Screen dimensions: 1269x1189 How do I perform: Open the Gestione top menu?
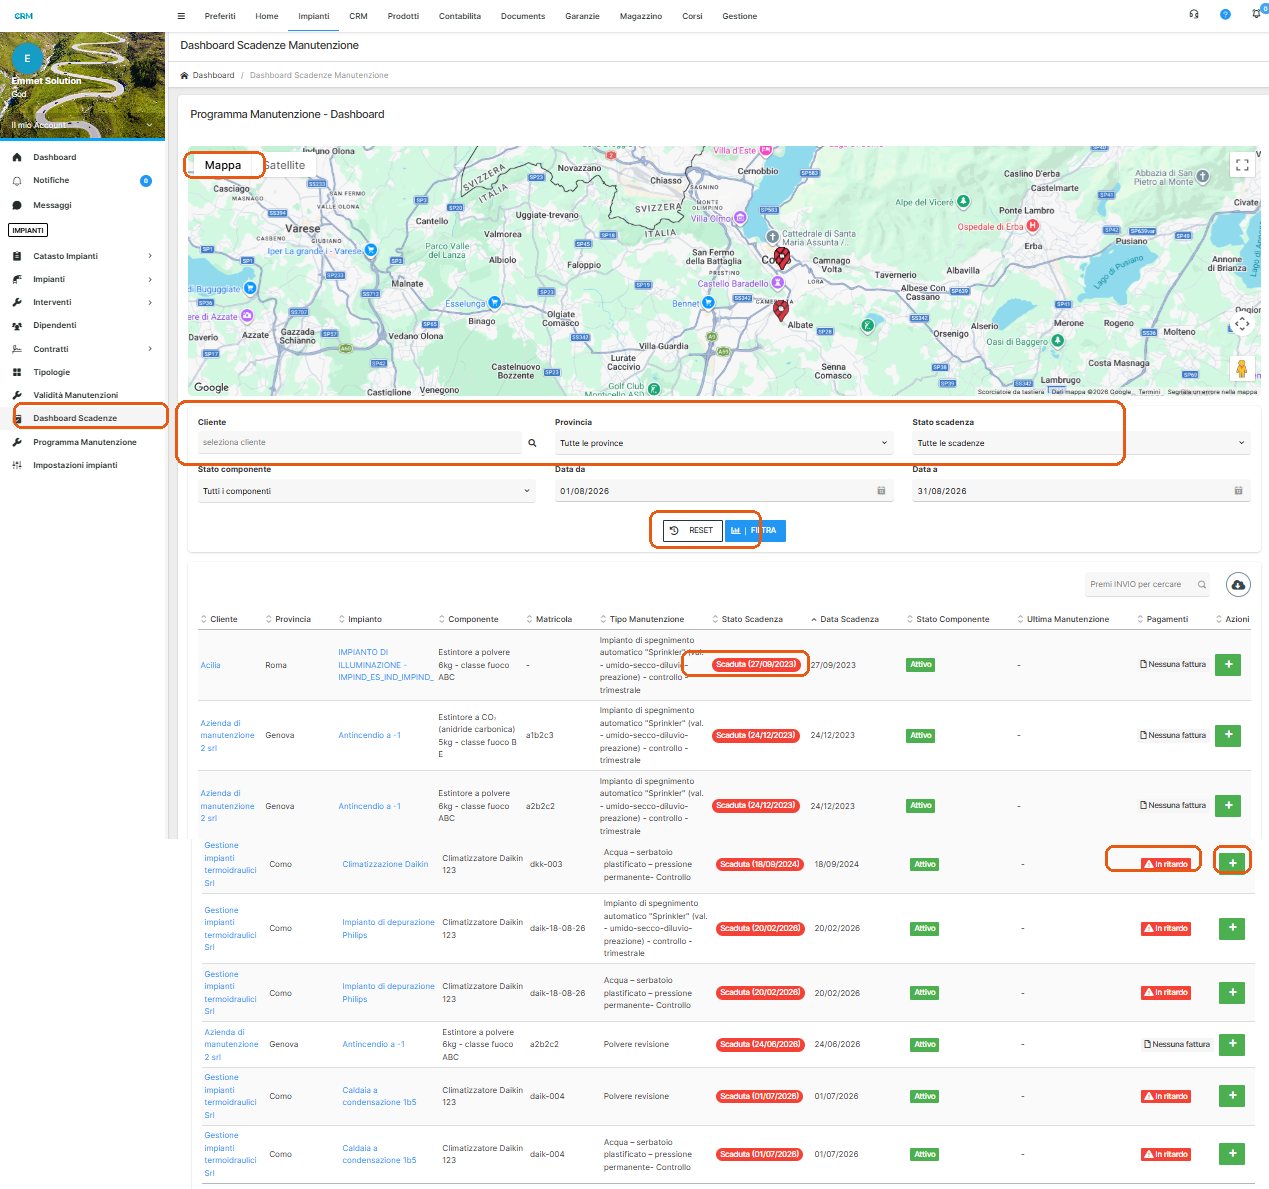(740, 16)
